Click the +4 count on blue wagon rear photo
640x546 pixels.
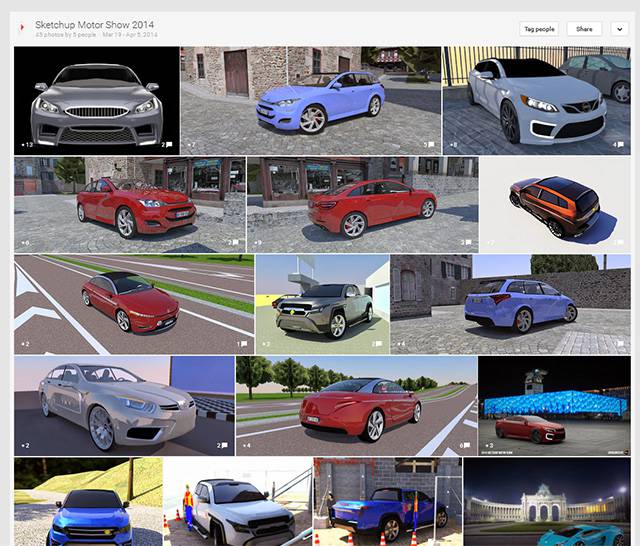click(402, 344)
